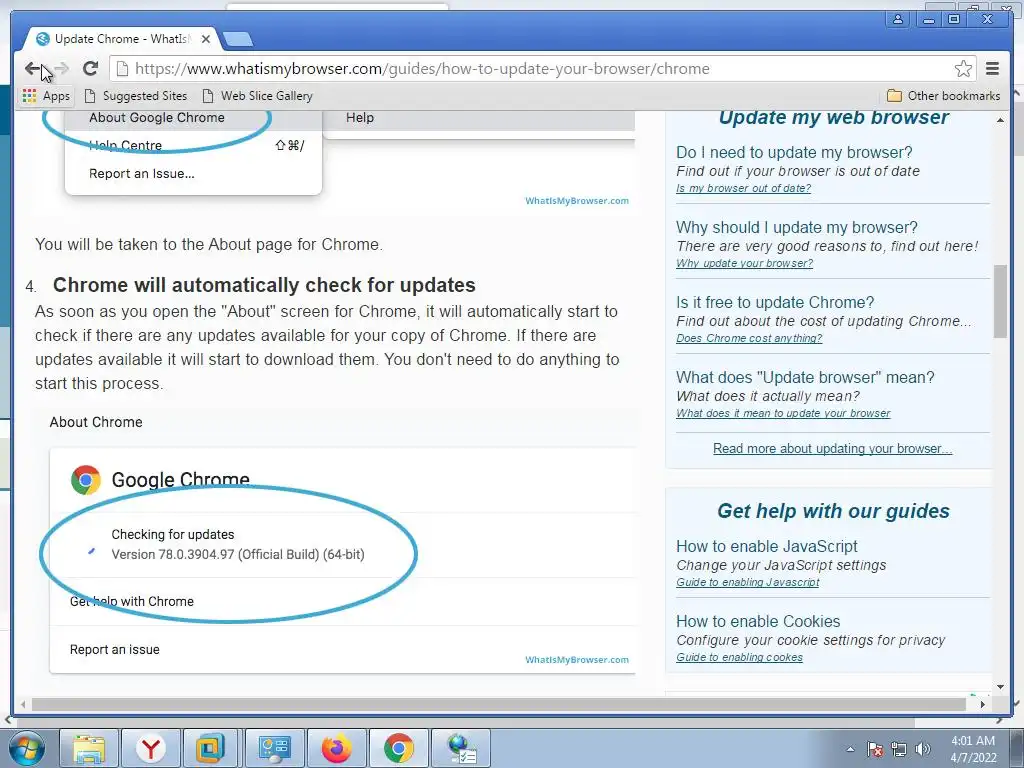
Task: Open the Control Panel taskbar icon
Action: (x=274, y=748)
